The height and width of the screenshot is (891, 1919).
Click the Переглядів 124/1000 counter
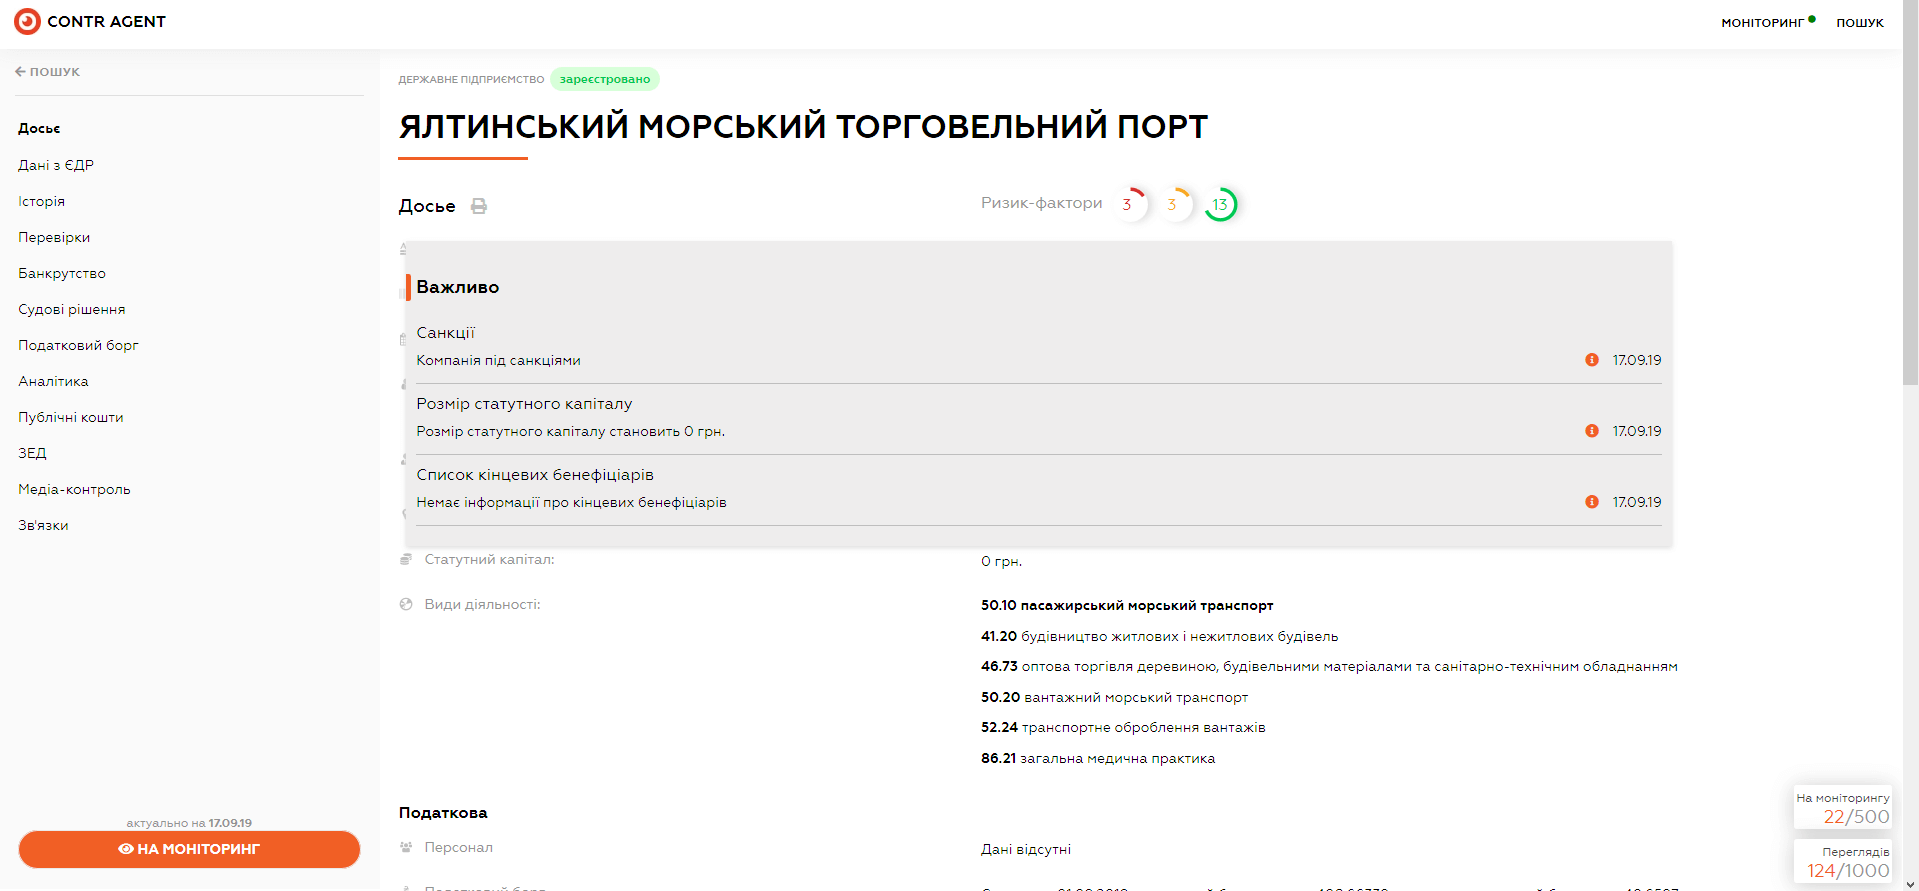(1843, 862)
